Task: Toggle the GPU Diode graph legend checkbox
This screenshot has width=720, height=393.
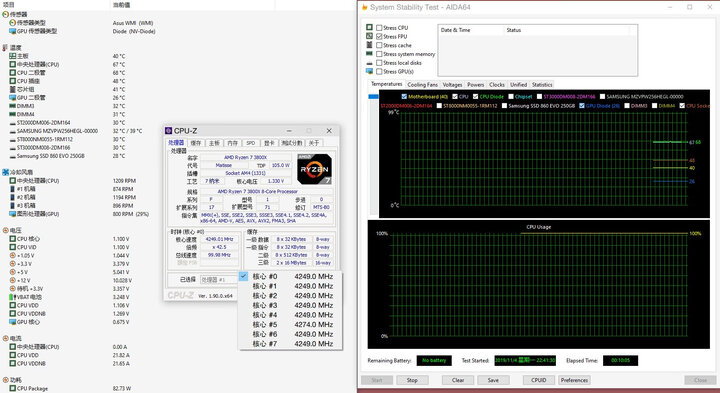Action: click(582, 106)
